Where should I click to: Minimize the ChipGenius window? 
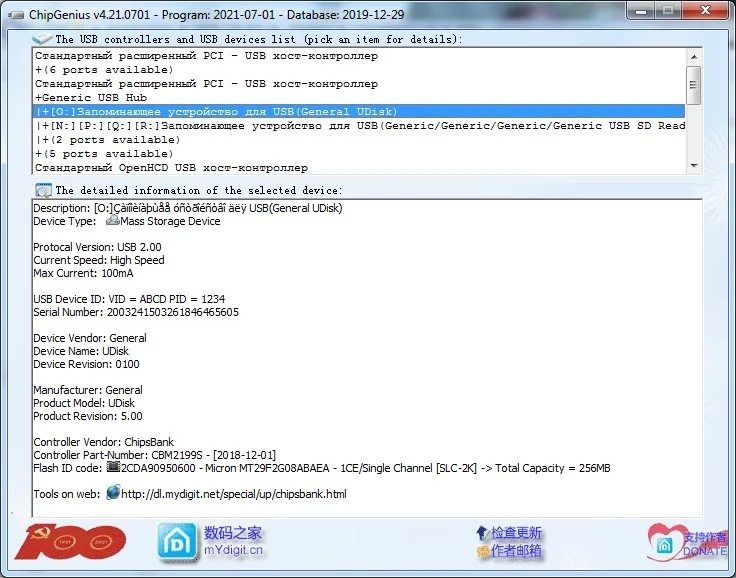641,10
